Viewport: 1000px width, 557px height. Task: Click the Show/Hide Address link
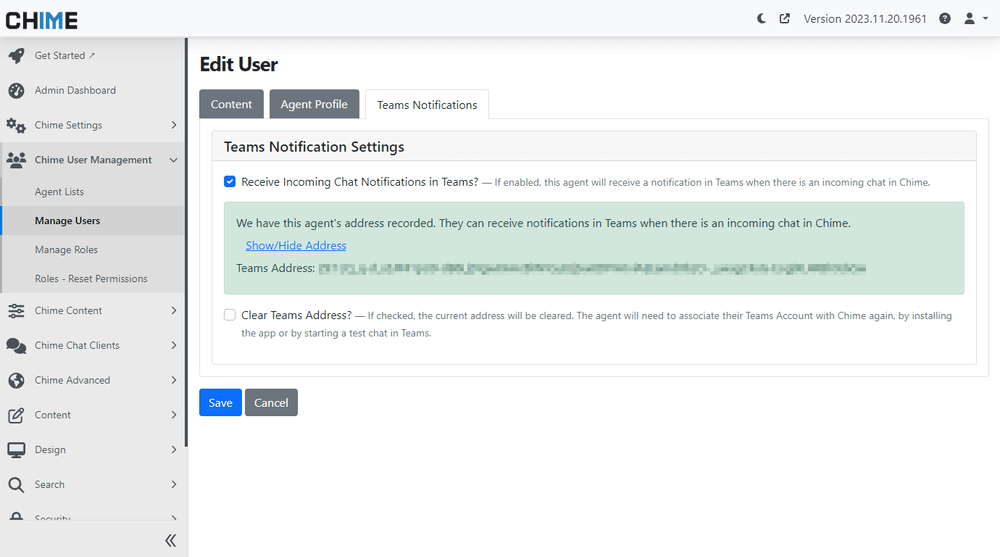click(x=296, y=246)
